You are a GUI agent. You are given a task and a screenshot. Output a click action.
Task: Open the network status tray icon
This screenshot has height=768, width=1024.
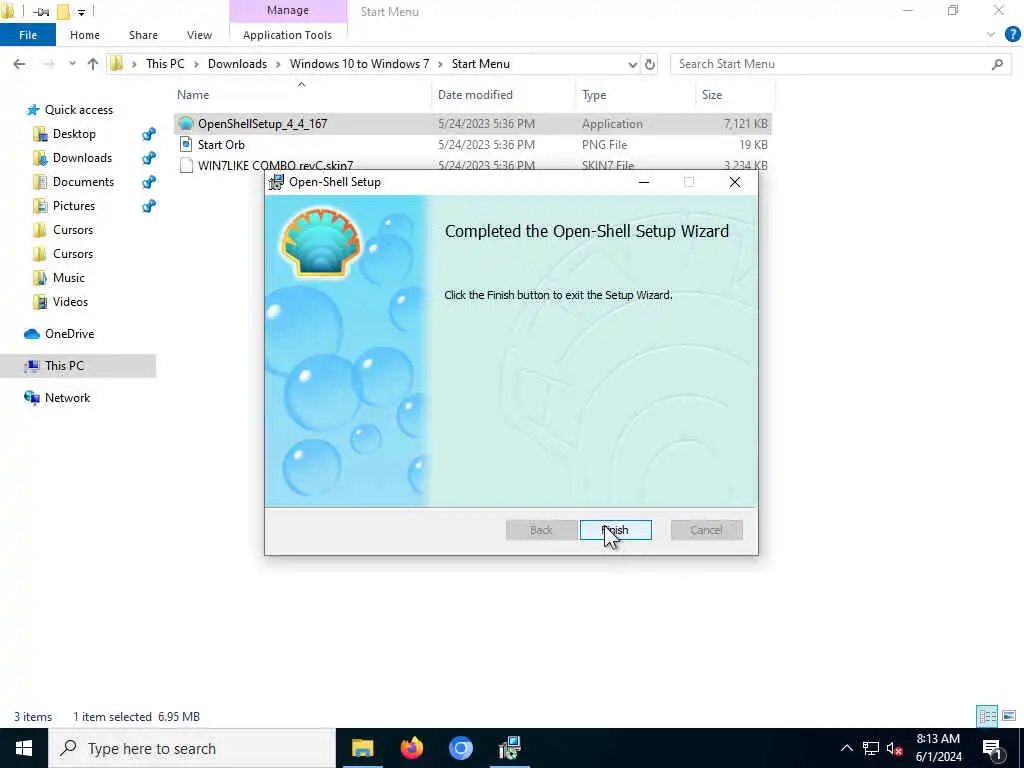pyautogui.click(x=871, y=748)
